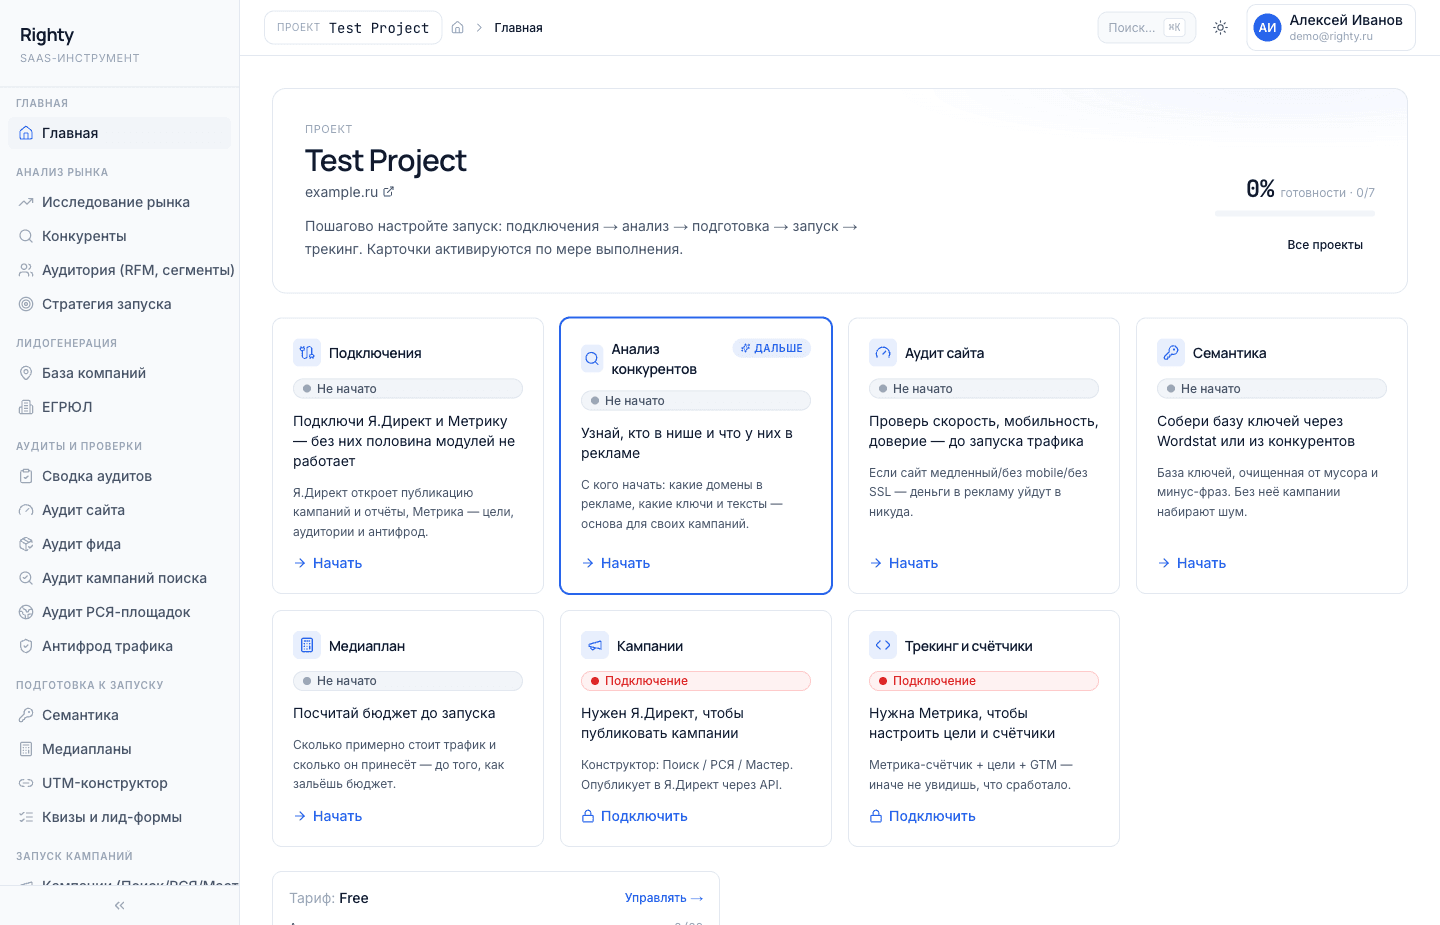Screen dimensions: 1440x925
Task: Click Подключить in Кампании card
Action: (635, 816)
